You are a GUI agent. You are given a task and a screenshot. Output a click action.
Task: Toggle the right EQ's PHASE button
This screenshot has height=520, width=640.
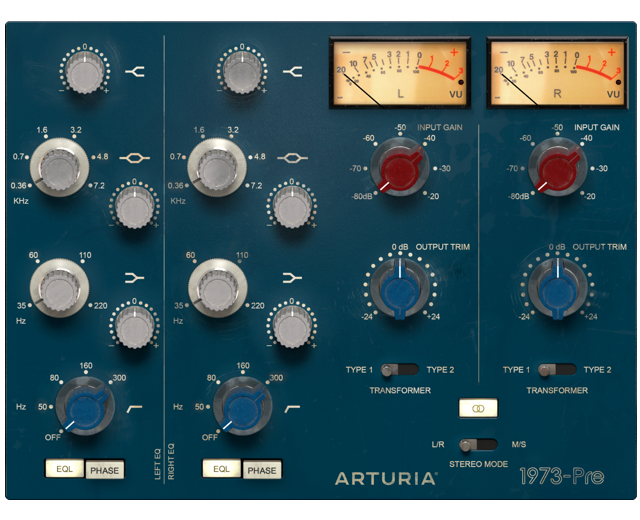tap(262, 470)
